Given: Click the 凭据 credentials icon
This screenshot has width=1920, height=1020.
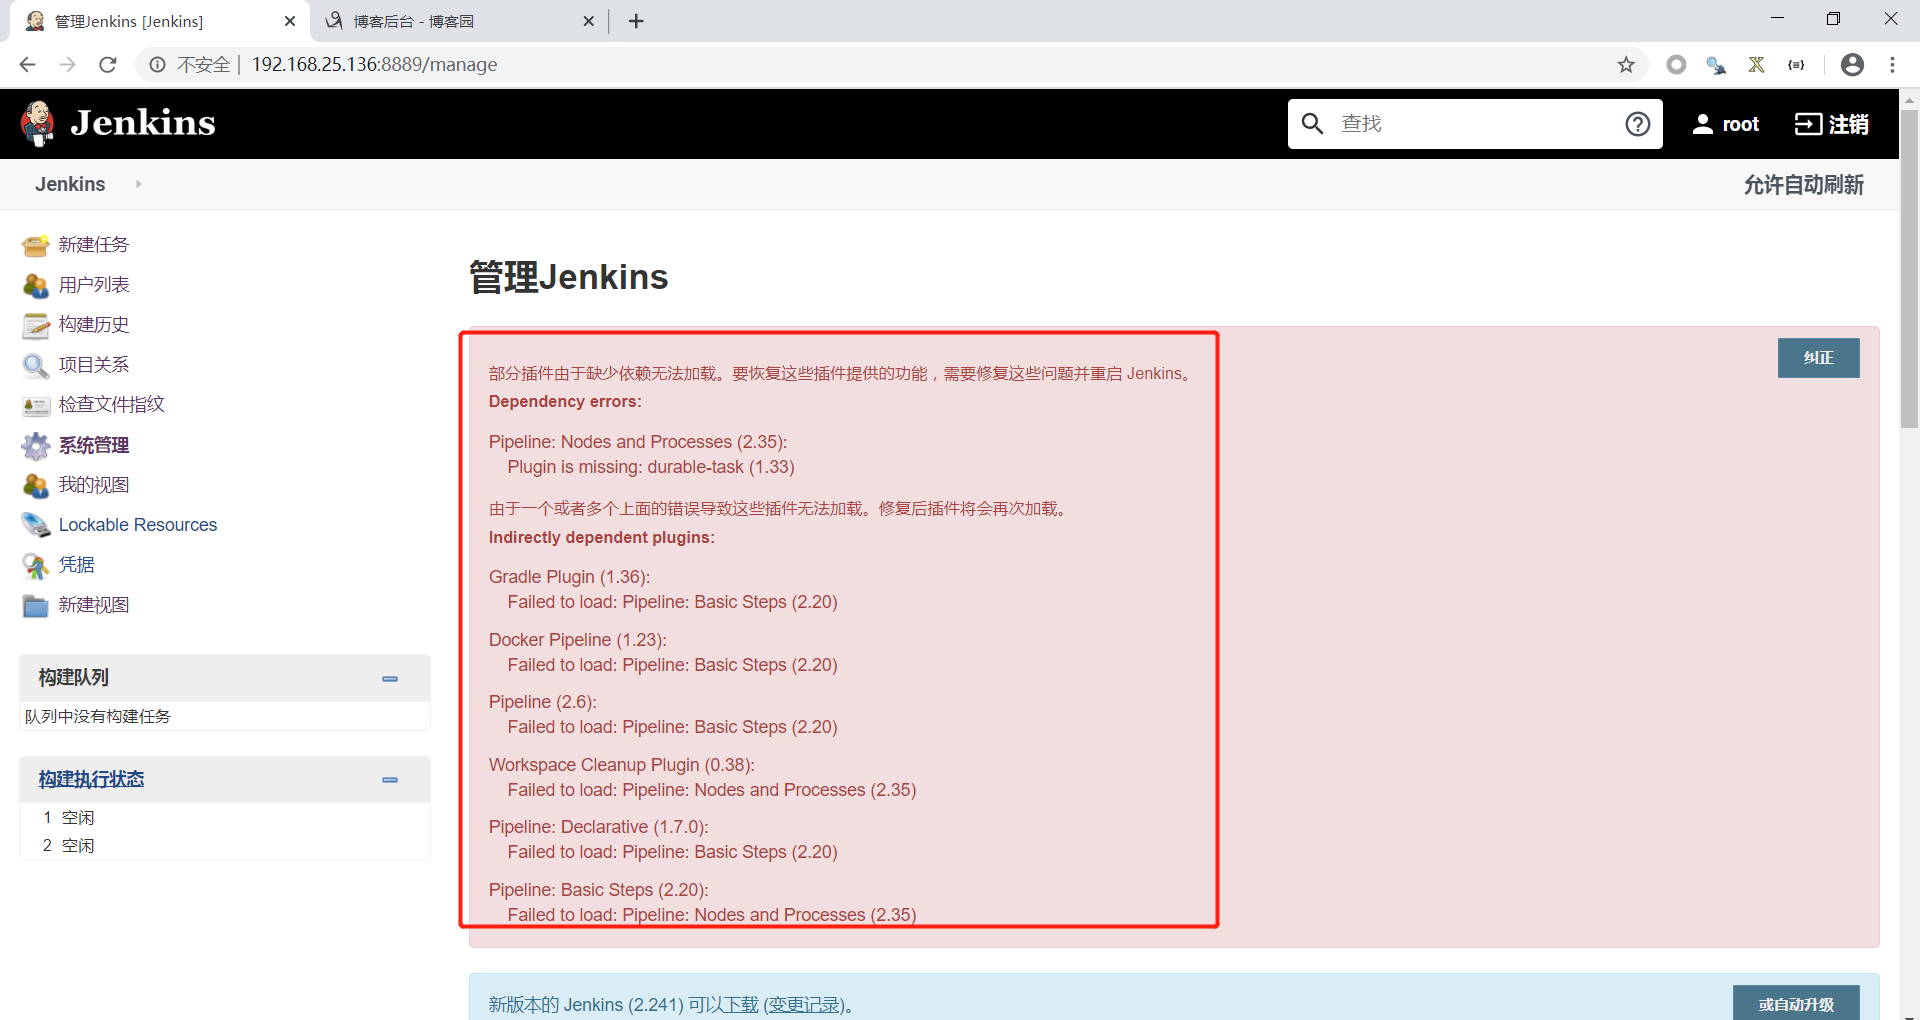Looking at the screenshot, I should tap(36, 565).
